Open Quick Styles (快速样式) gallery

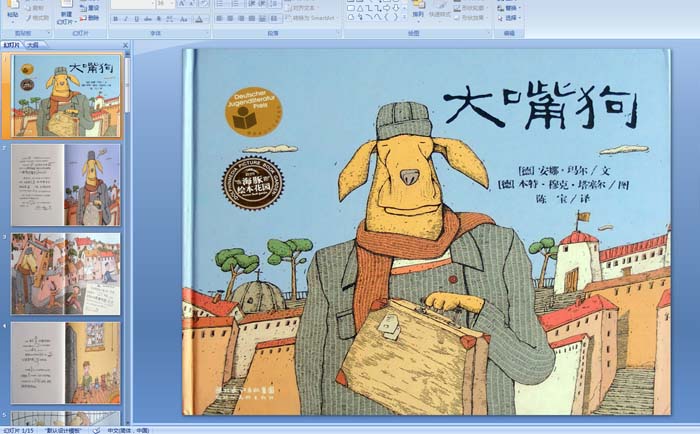coord(440,11)
